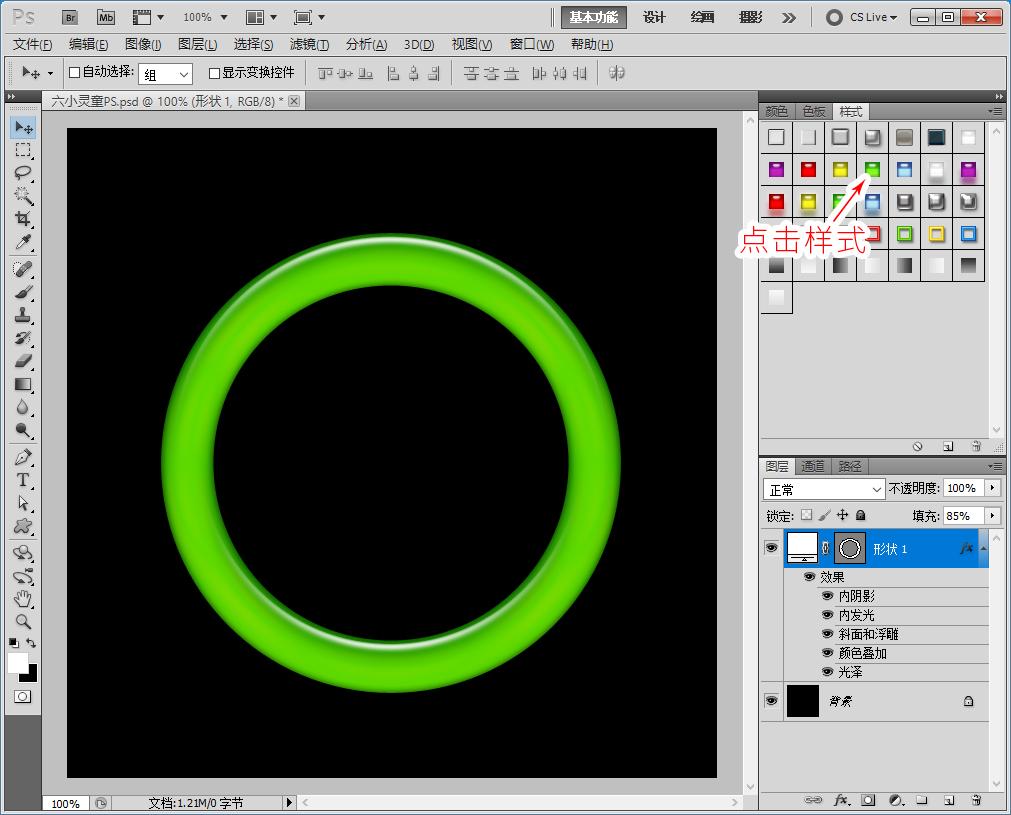Create a new layer from Layers panel

click(949, 801)
